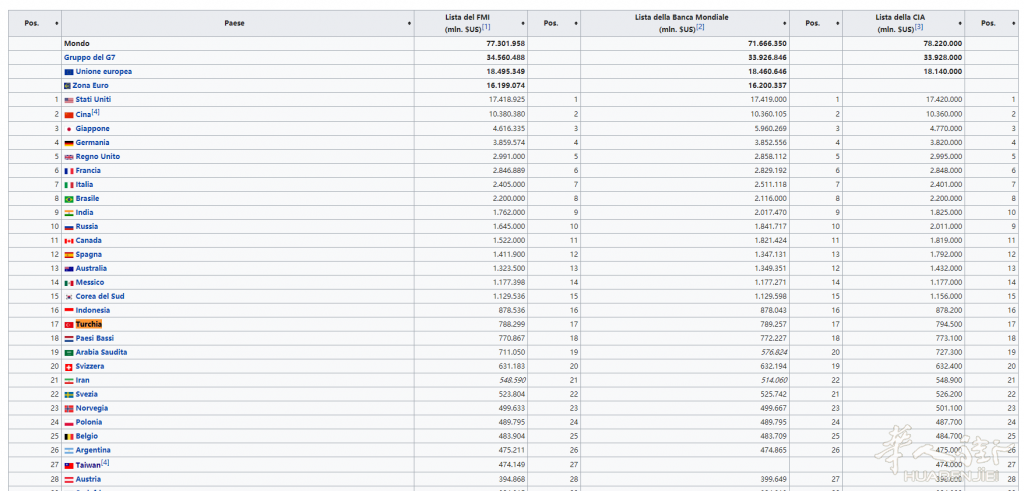
Task: Click footnote [4] next to Cina
Action: tap(95, 112)
